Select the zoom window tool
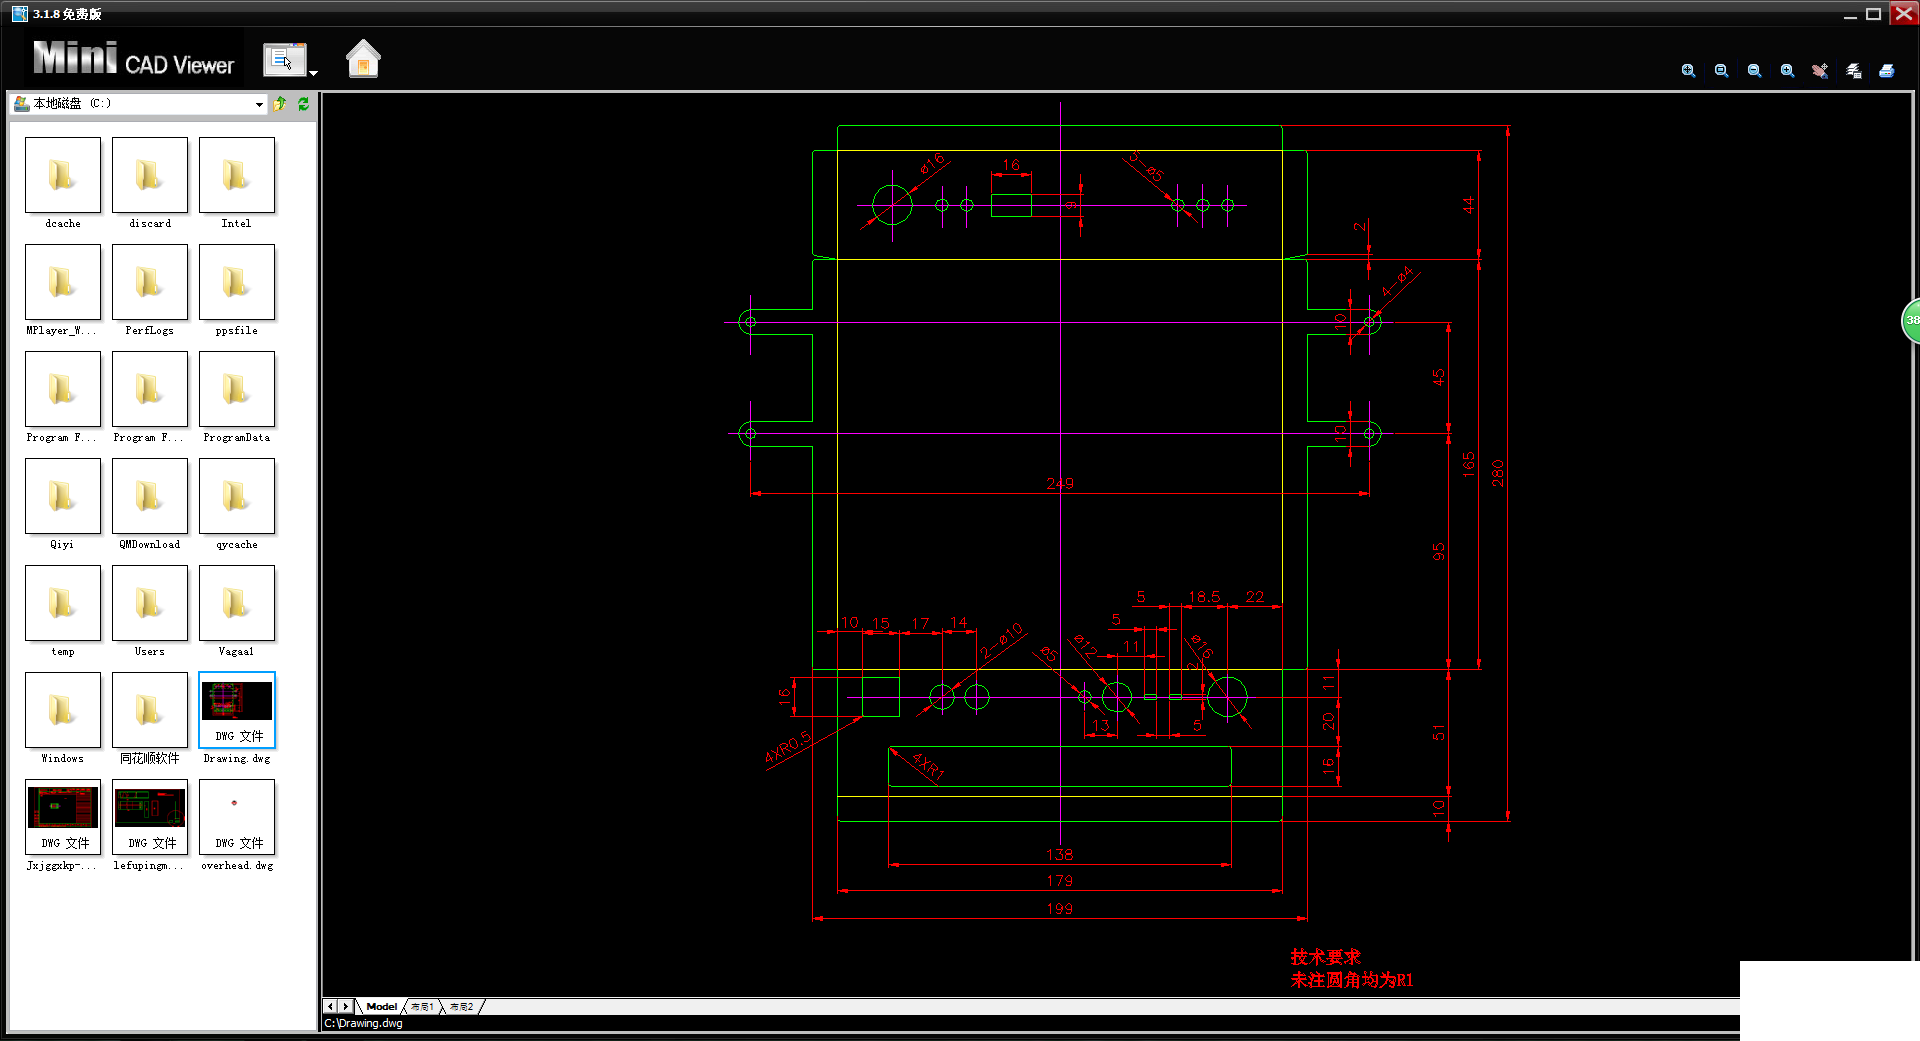Image resolution: width=1920 pixels, height=1041 pixels. [1721, 71]
